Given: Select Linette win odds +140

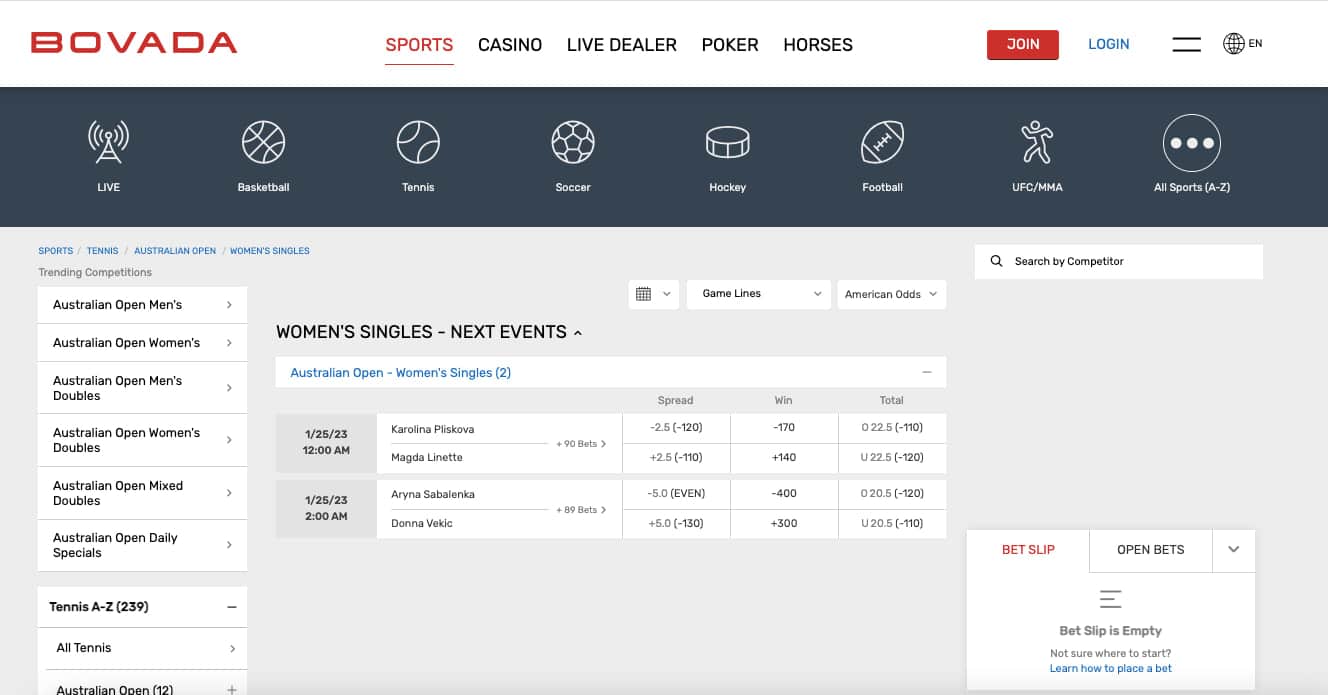Looking at the screenshot, I should pos(784,458).
